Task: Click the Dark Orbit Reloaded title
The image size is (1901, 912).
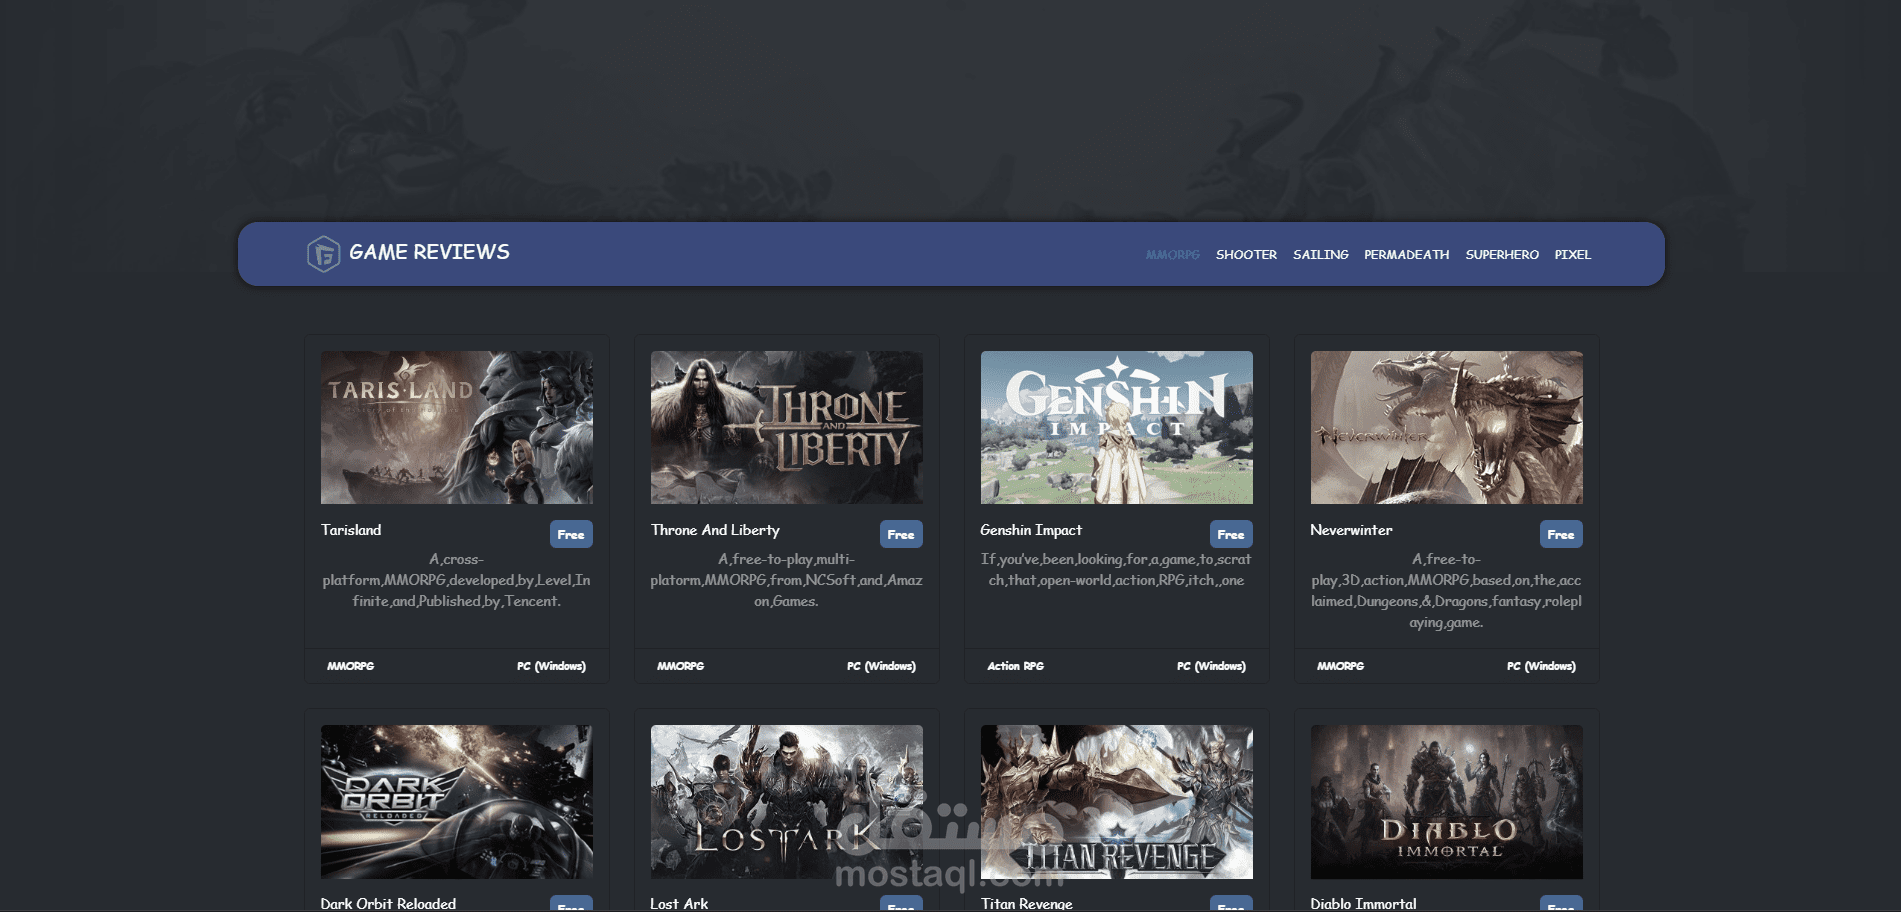Action: (388, 903)
